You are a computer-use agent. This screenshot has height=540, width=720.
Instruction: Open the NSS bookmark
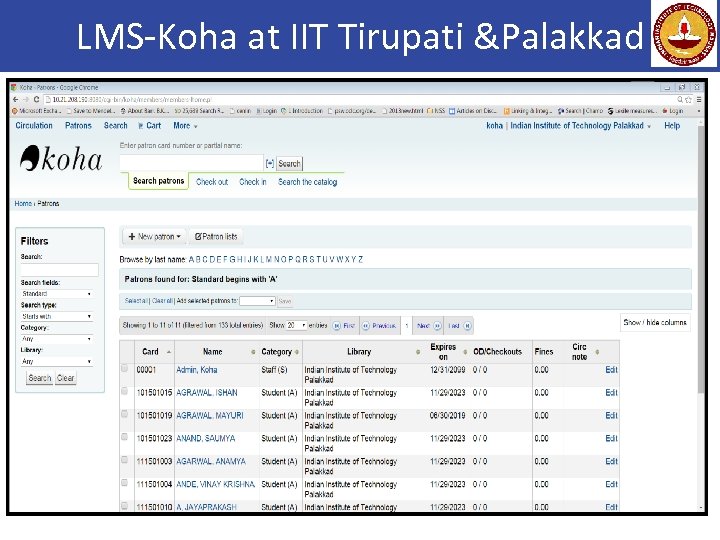[436, 111]
